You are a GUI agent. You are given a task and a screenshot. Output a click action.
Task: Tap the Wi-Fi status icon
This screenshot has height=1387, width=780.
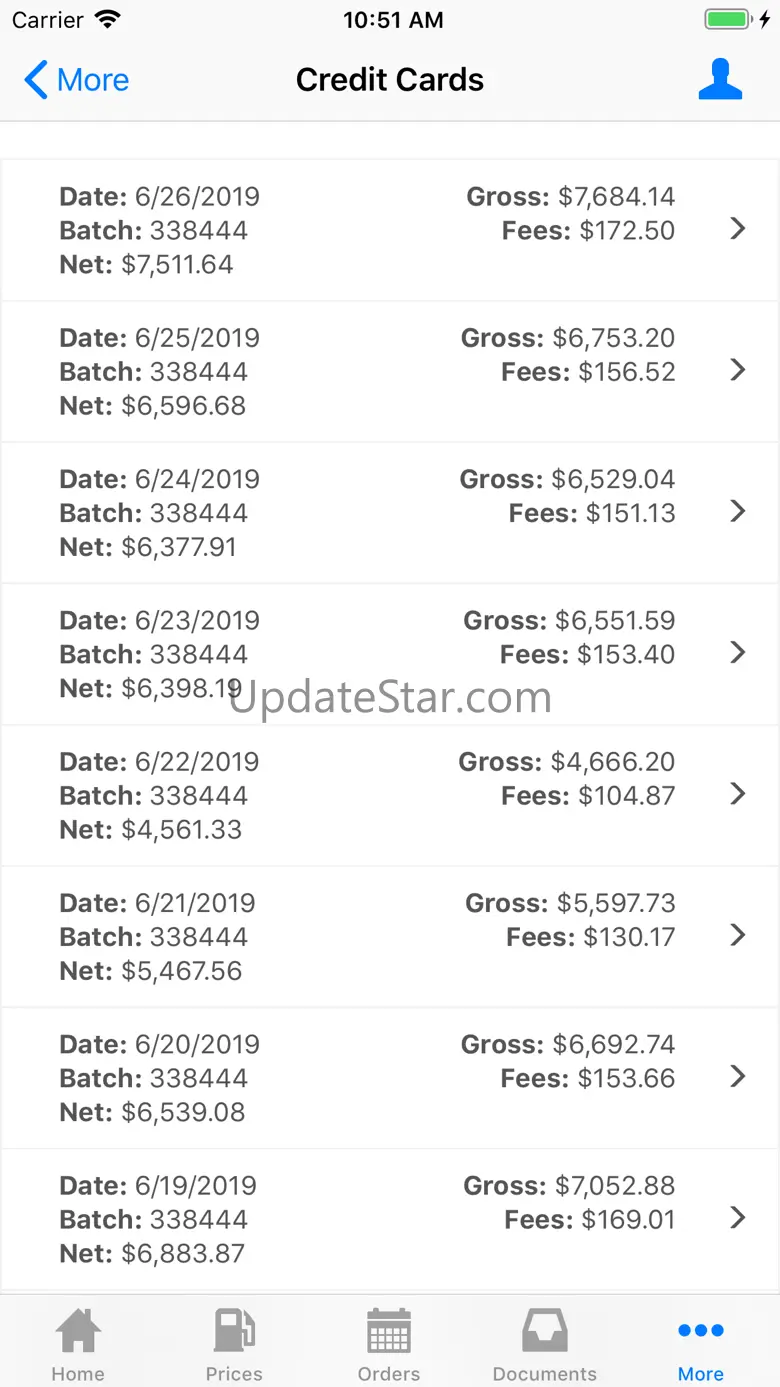107,20
